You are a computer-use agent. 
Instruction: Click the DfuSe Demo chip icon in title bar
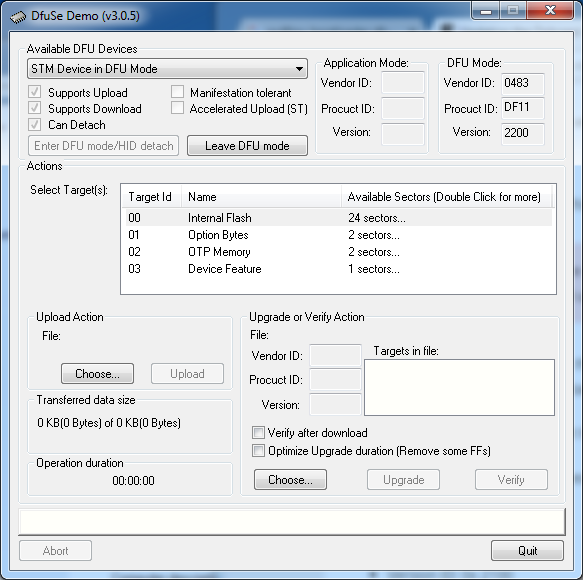pos(17,17)
